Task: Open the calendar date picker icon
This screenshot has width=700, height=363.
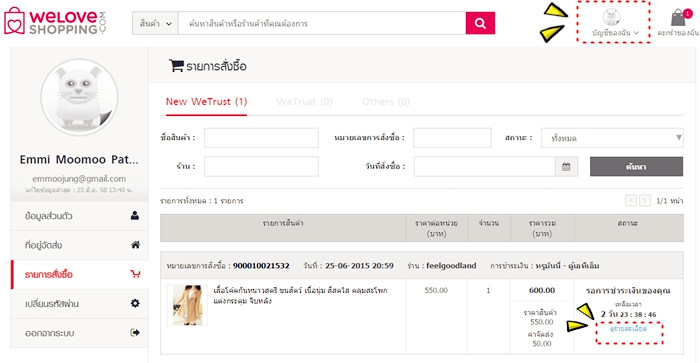Action: point(566,167)
